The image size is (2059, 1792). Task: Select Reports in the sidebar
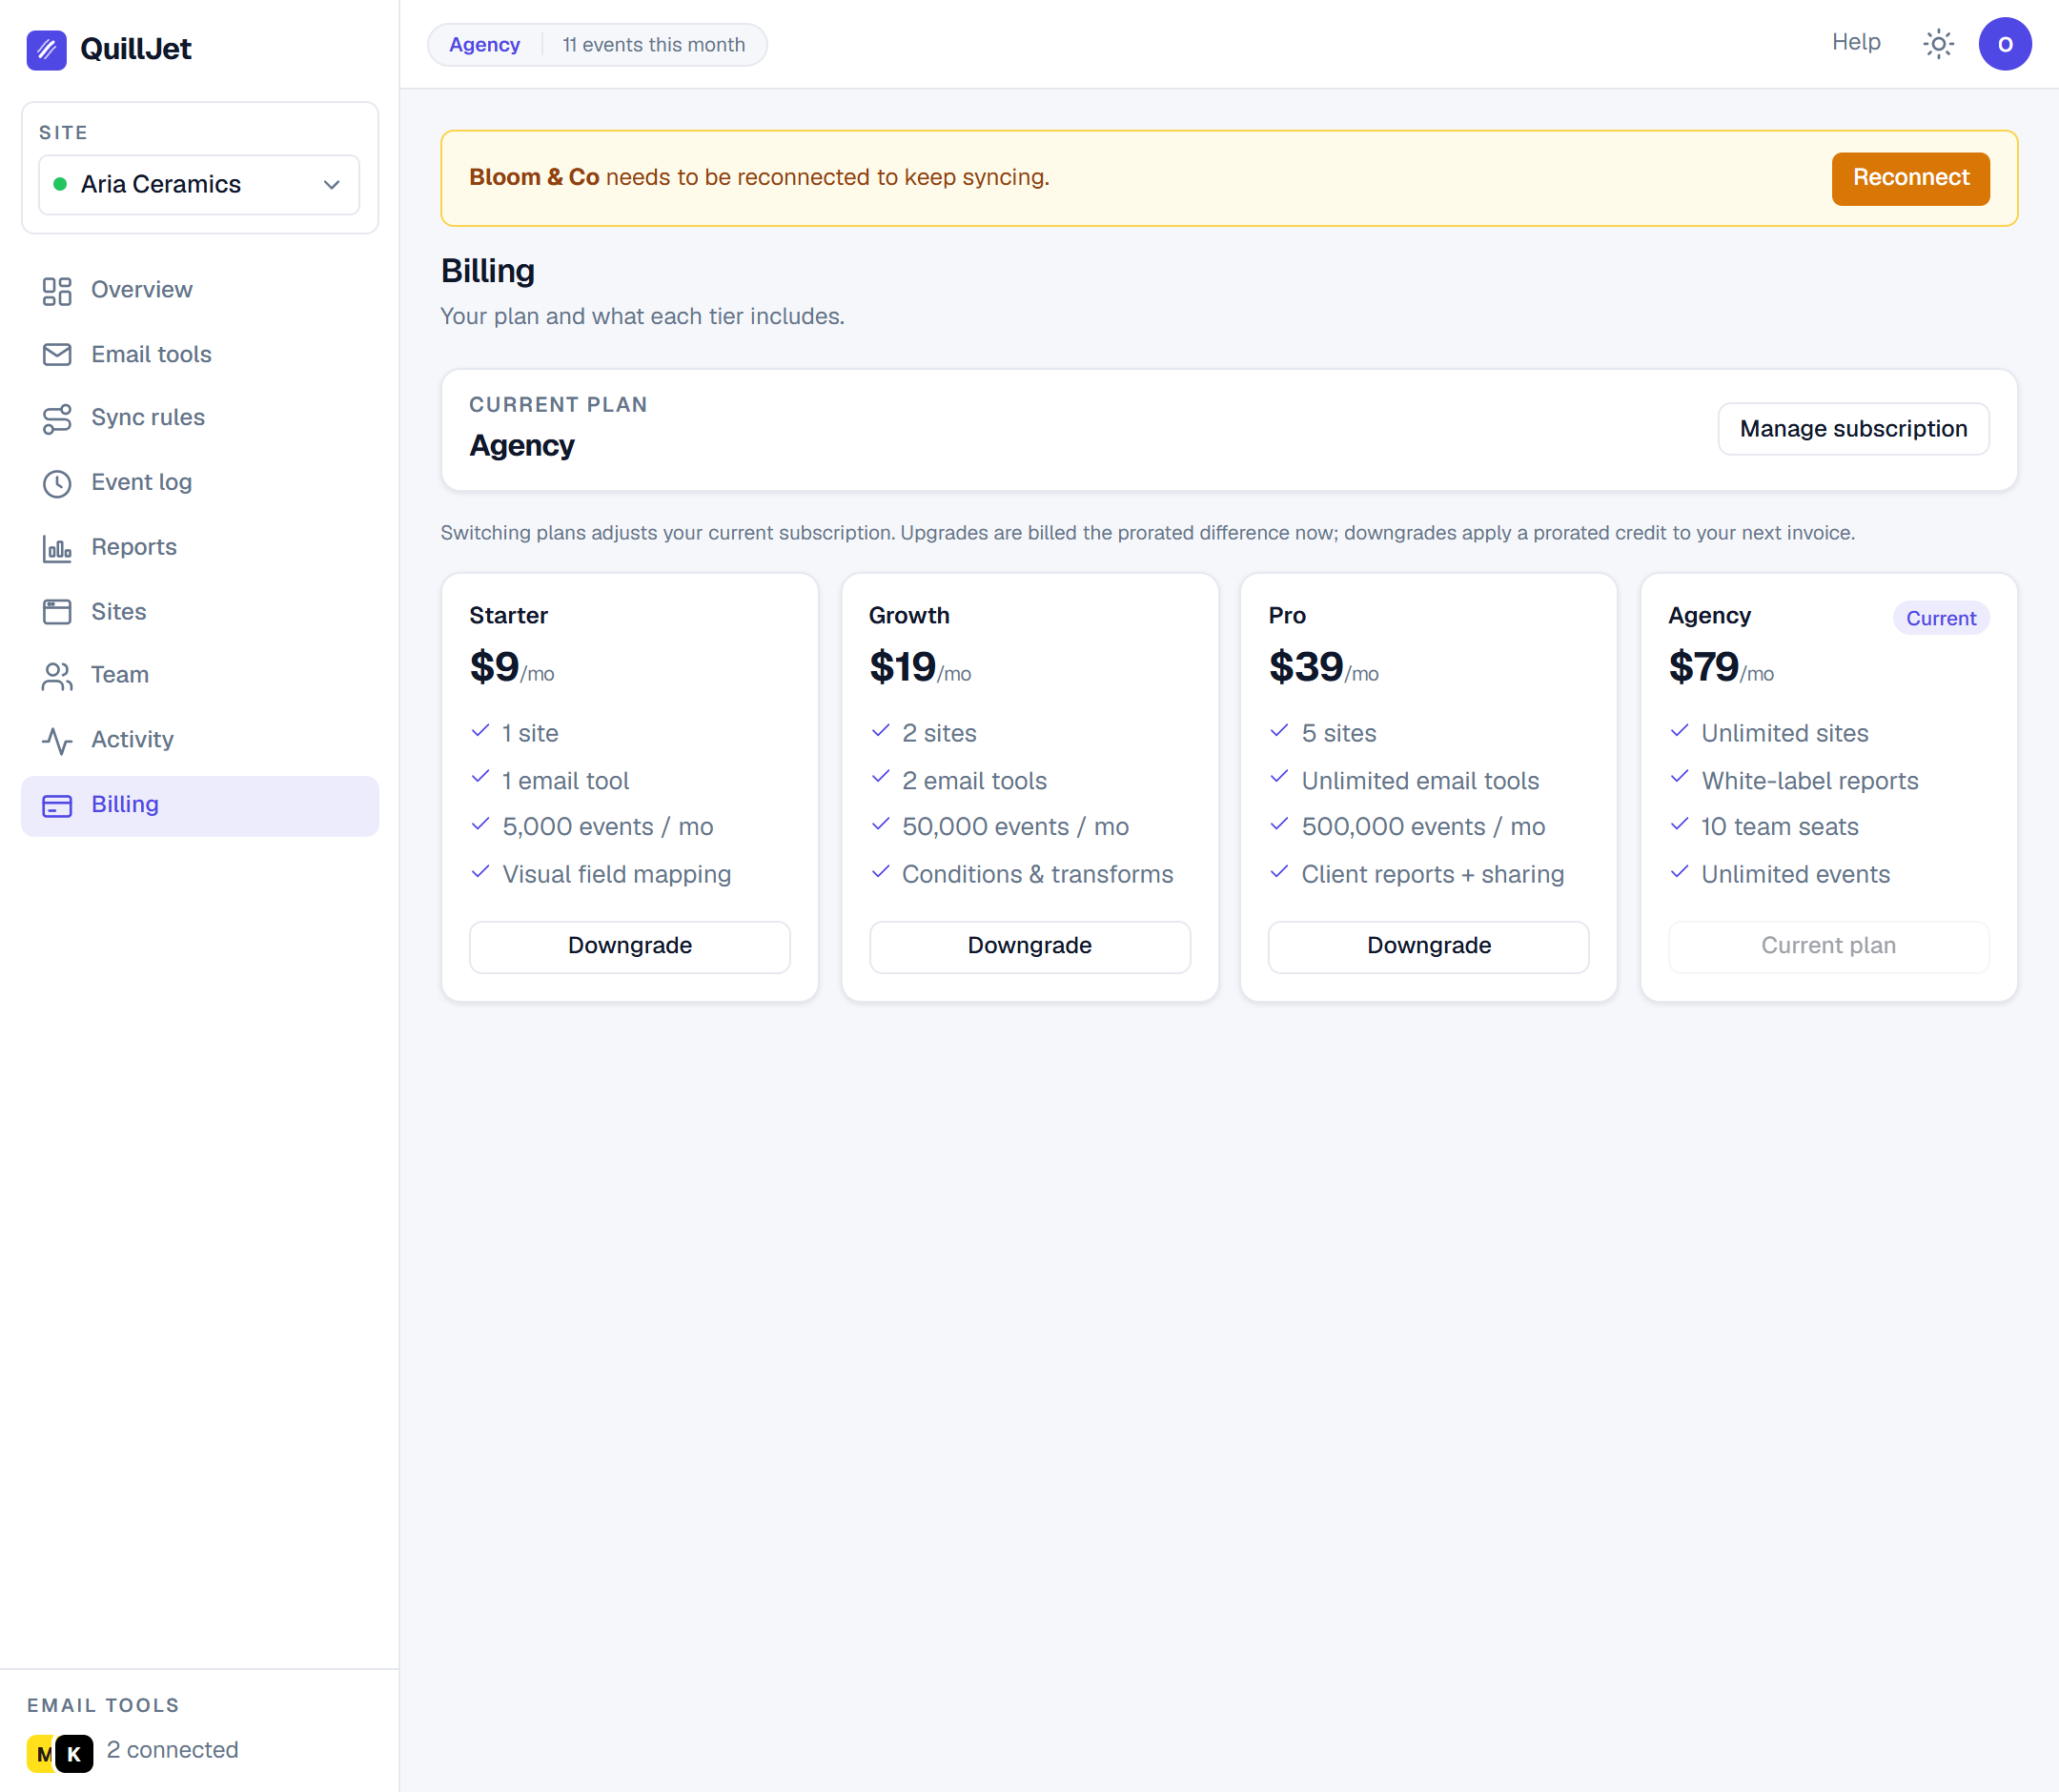tap(200, 548)
